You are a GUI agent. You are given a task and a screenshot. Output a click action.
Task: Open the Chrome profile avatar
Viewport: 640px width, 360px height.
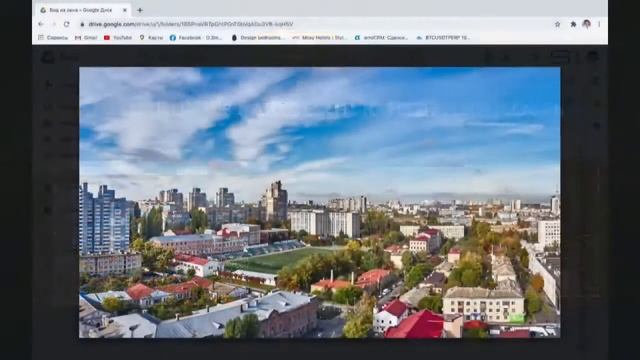click(x=587, y=24)
